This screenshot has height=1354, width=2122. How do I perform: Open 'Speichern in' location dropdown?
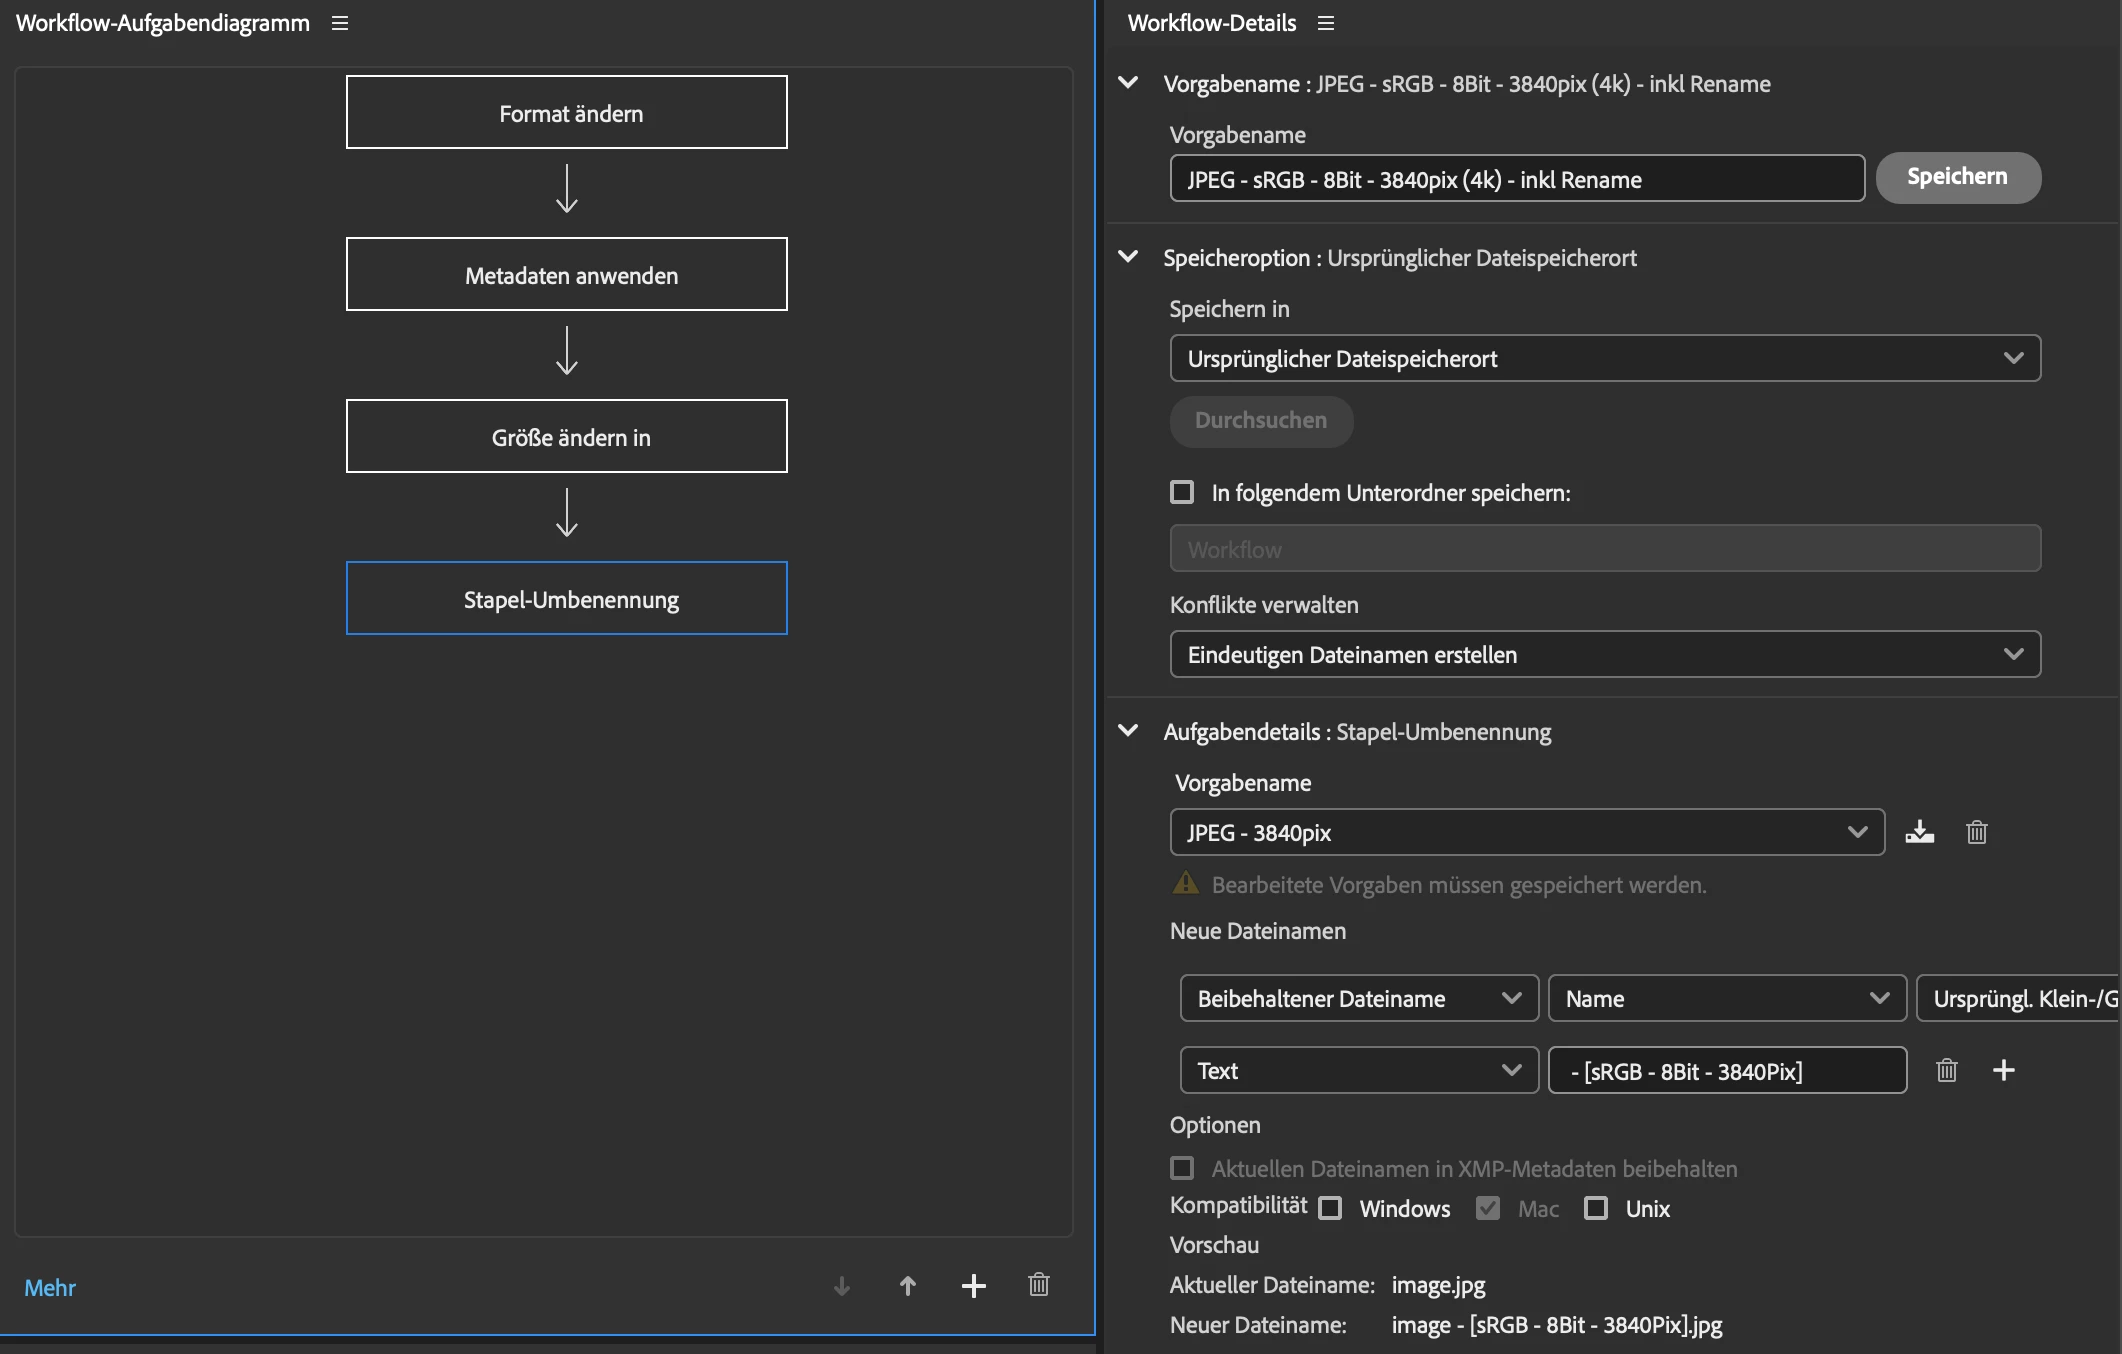(x=1605, y=358)
